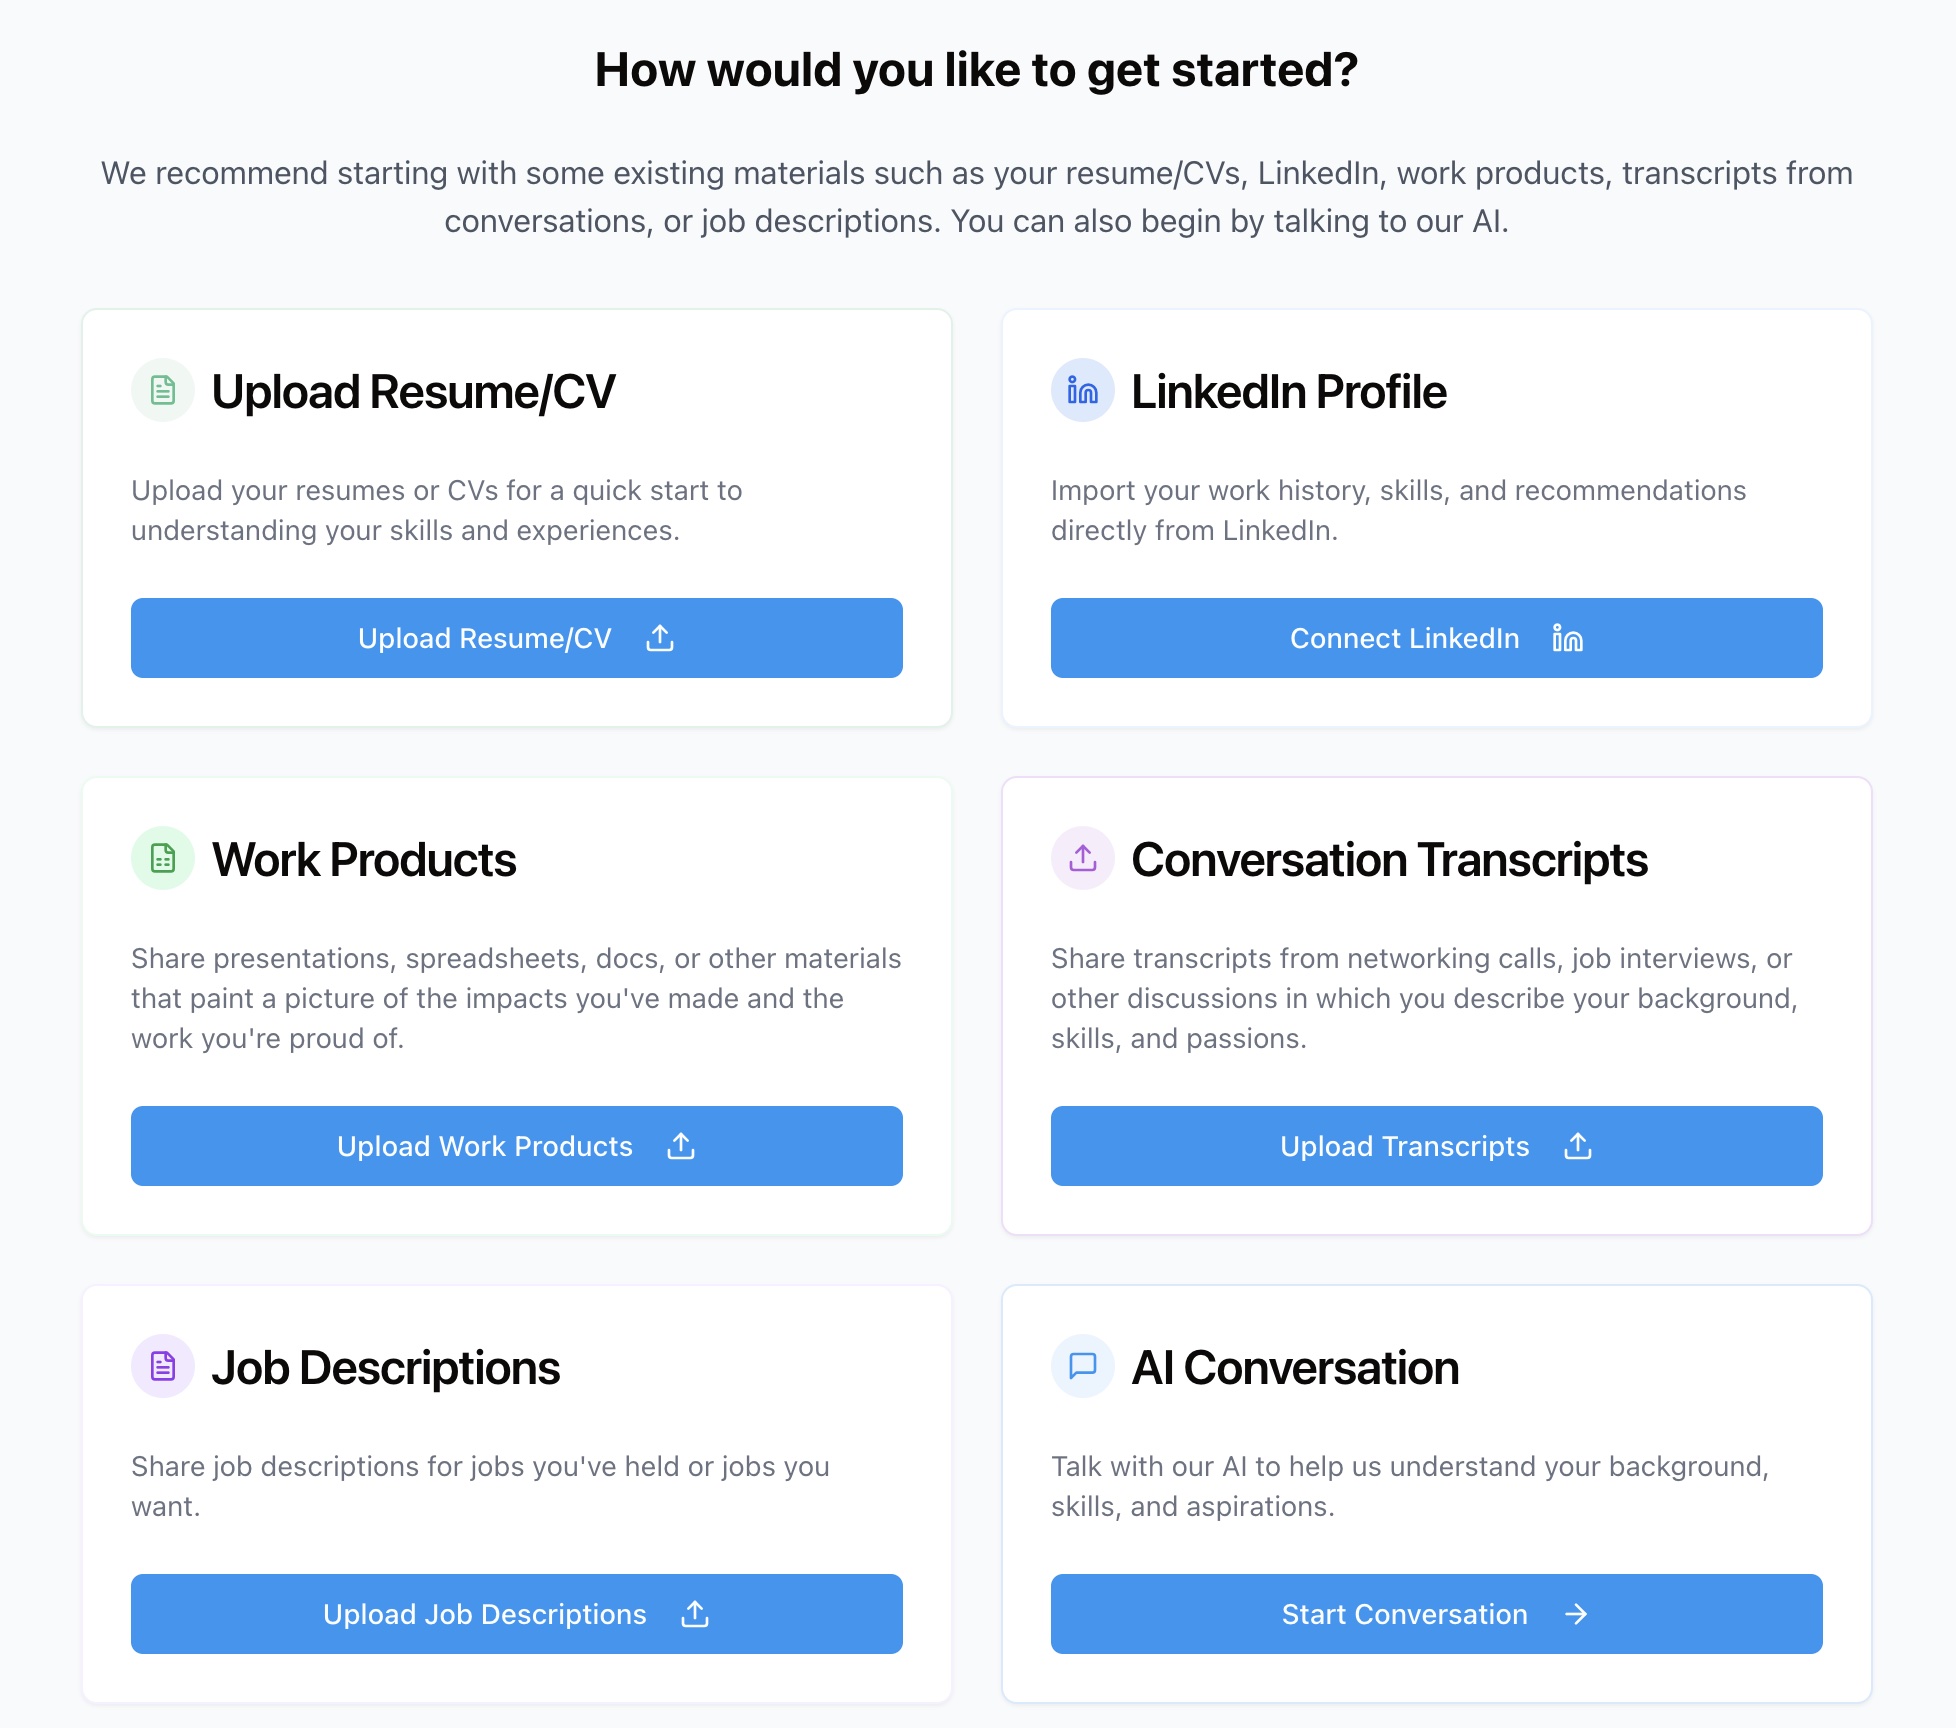This screenshot has height=1728, width=1956.
Task: Click the green spreadsheet icon beside Work Products
Action: pyautogui.click(x=163, y=858)
